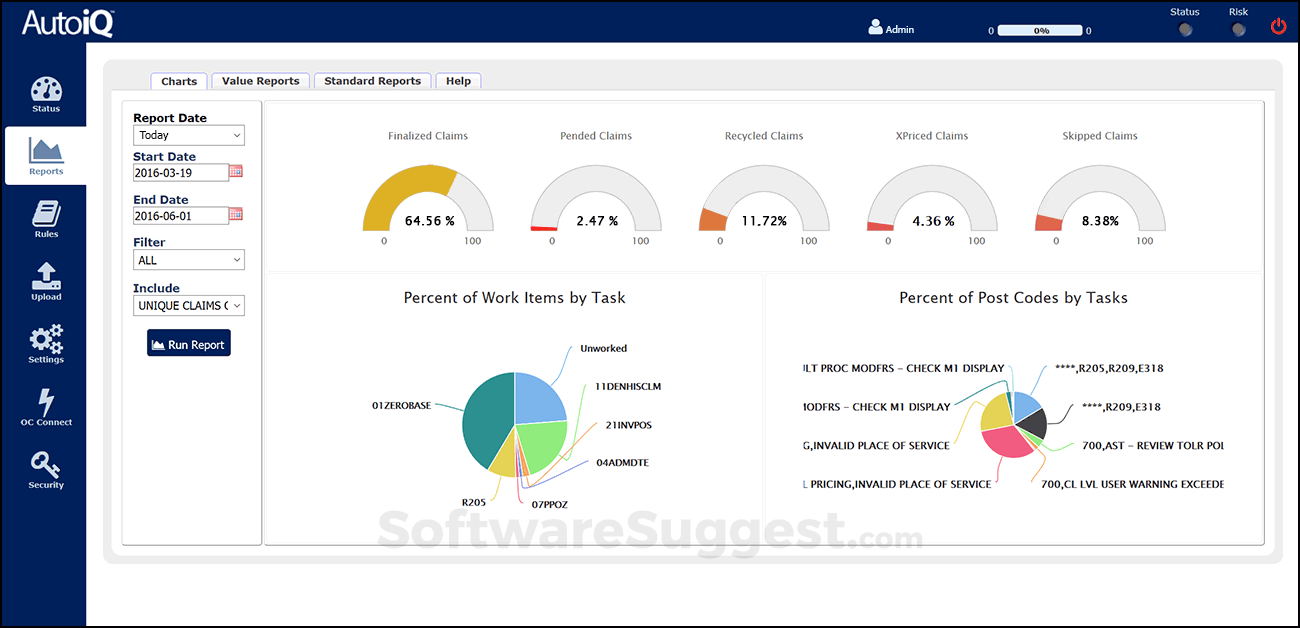Click inside the End Date input field

point(180,215)
